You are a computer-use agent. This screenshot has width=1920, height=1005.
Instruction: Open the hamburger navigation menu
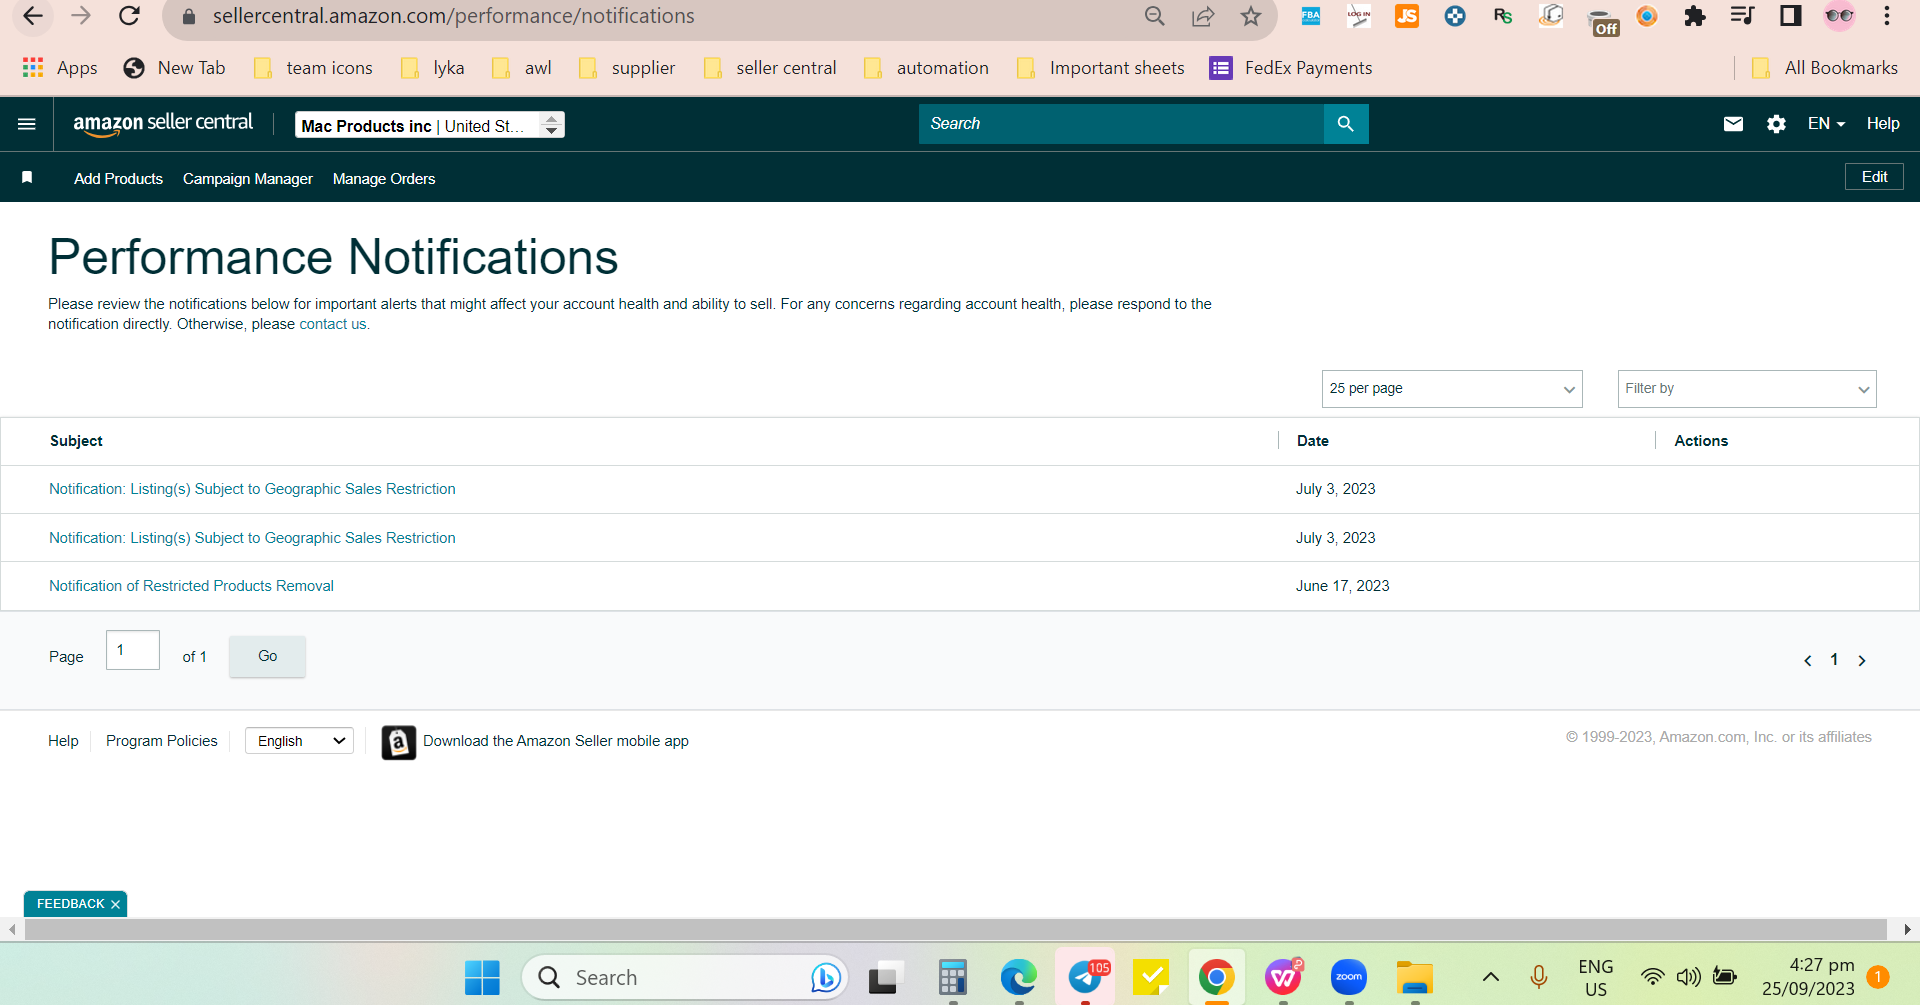27,124
